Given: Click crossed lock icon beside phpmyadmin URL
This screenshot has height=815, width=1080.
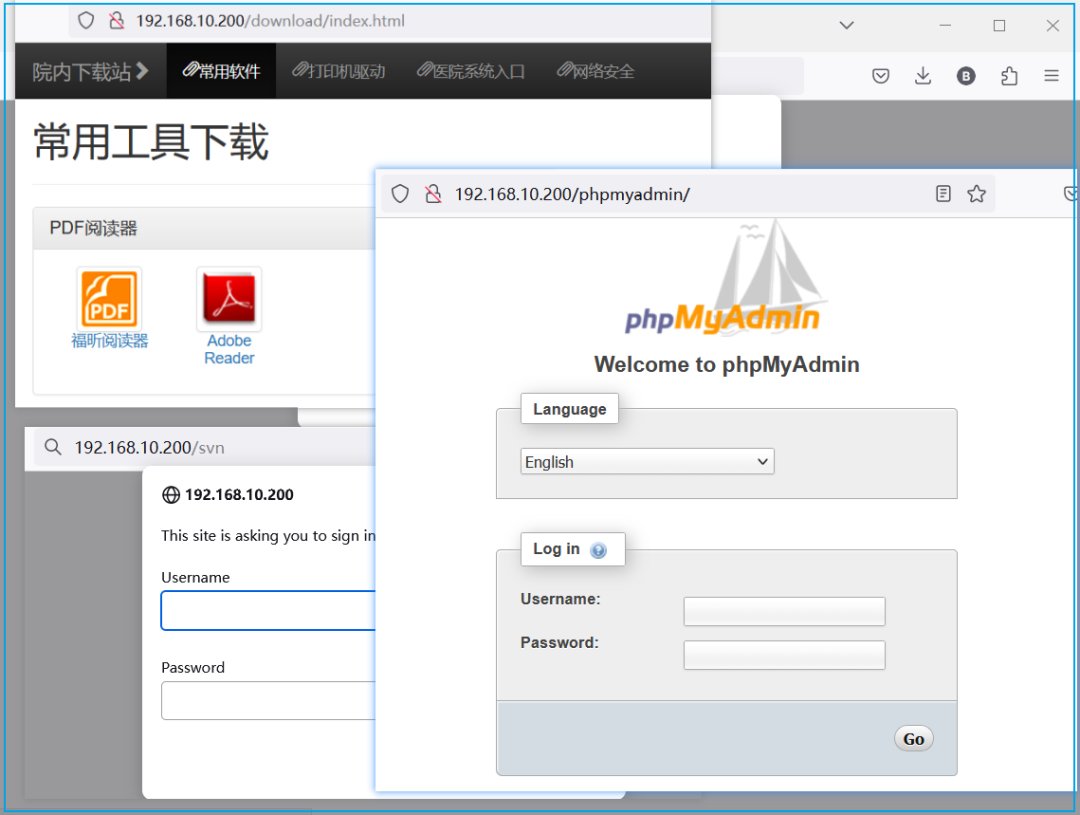Looking at the screenshot, I should pos(433,194).
